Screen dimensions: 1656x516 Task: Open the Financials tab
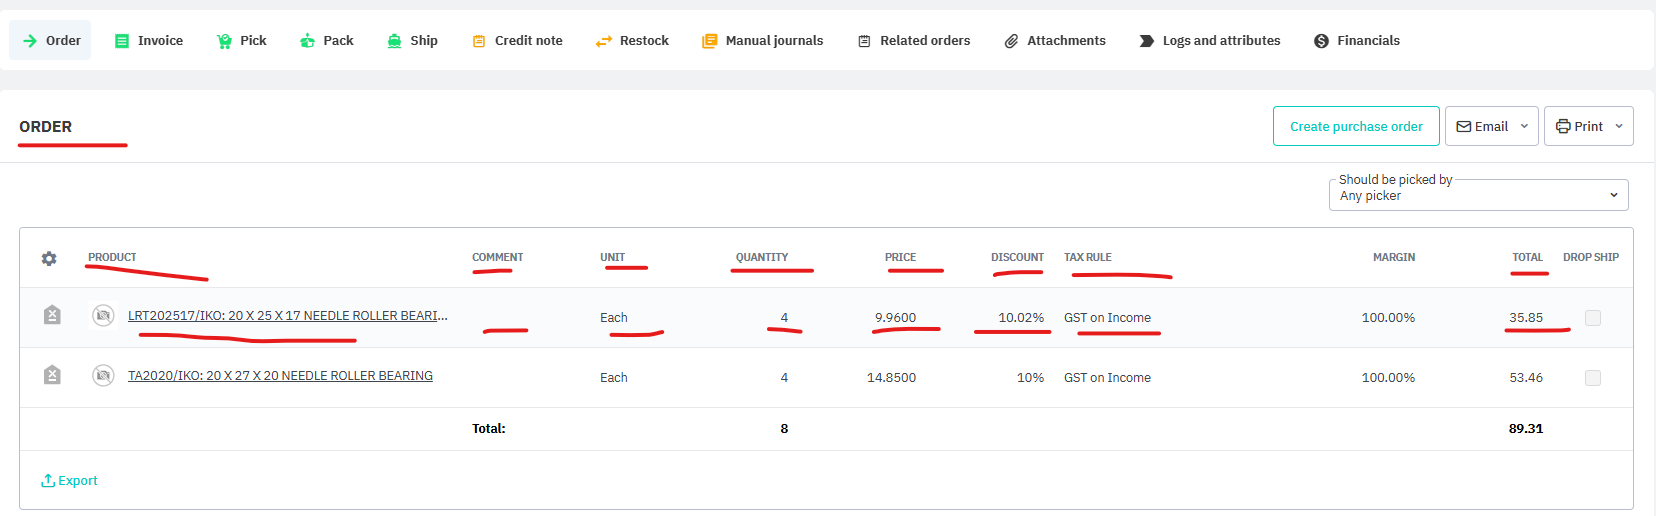(1356, 41)
